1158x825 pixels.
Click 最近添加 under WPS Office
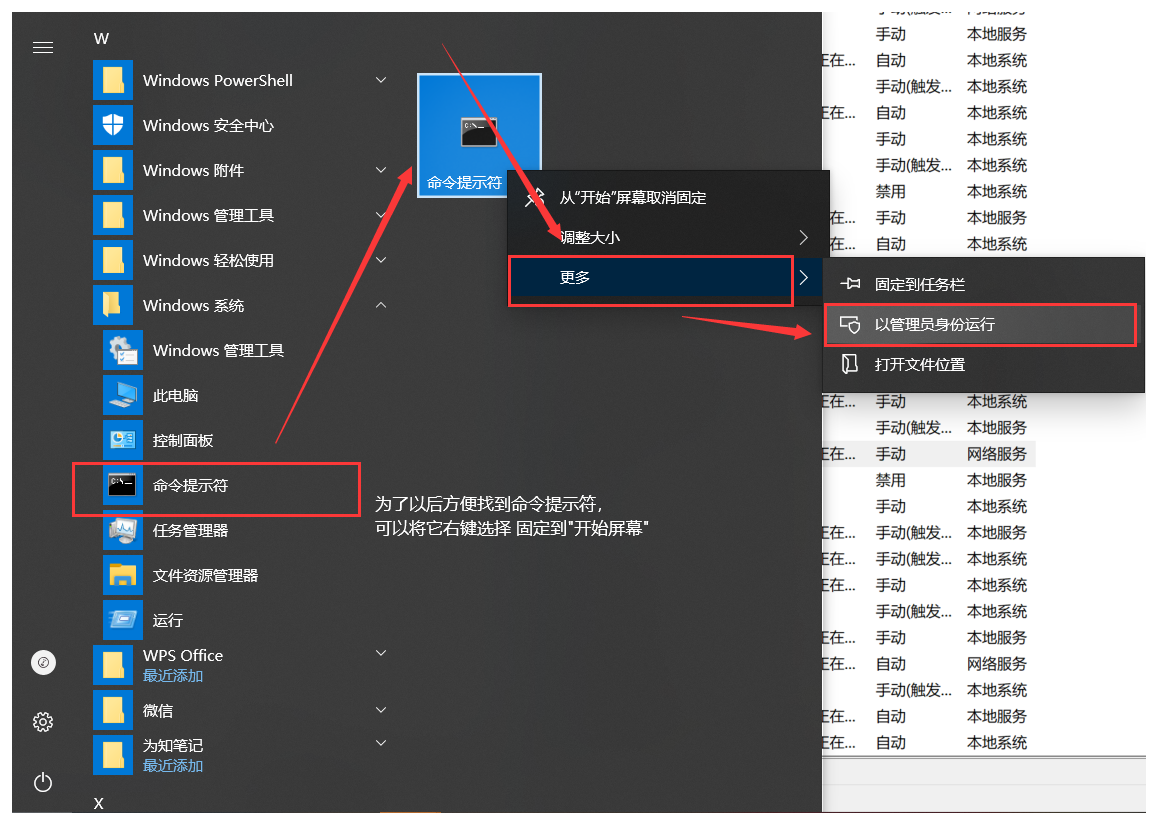(173, 676)
